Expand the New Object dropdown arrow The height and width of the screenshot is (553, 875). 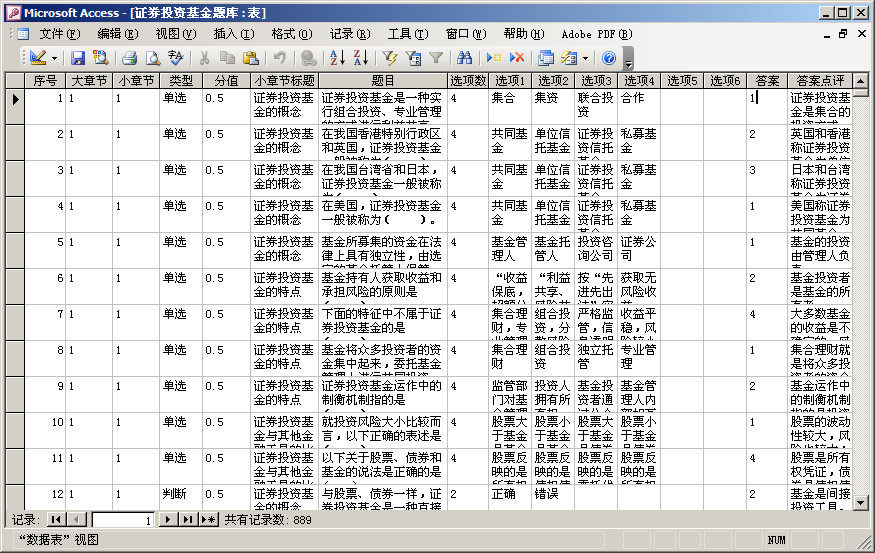click(585, 57)
